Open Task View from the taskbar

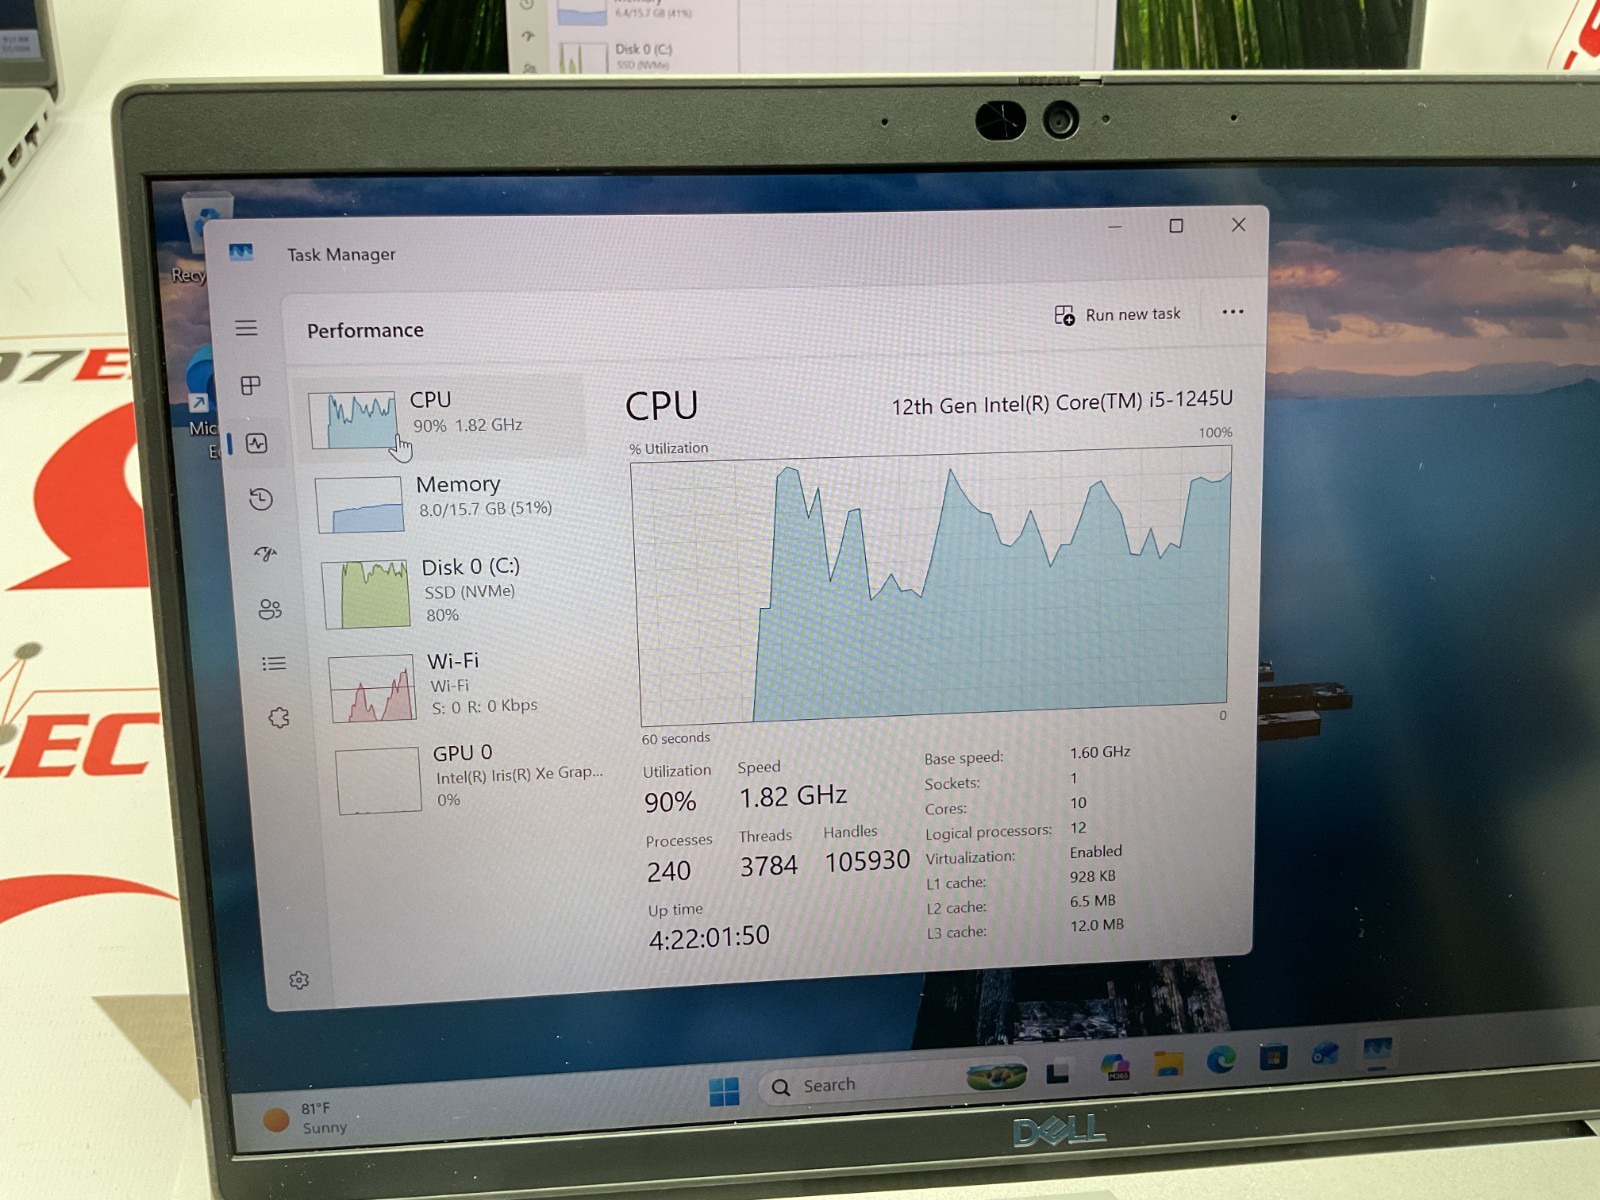1057,1072
